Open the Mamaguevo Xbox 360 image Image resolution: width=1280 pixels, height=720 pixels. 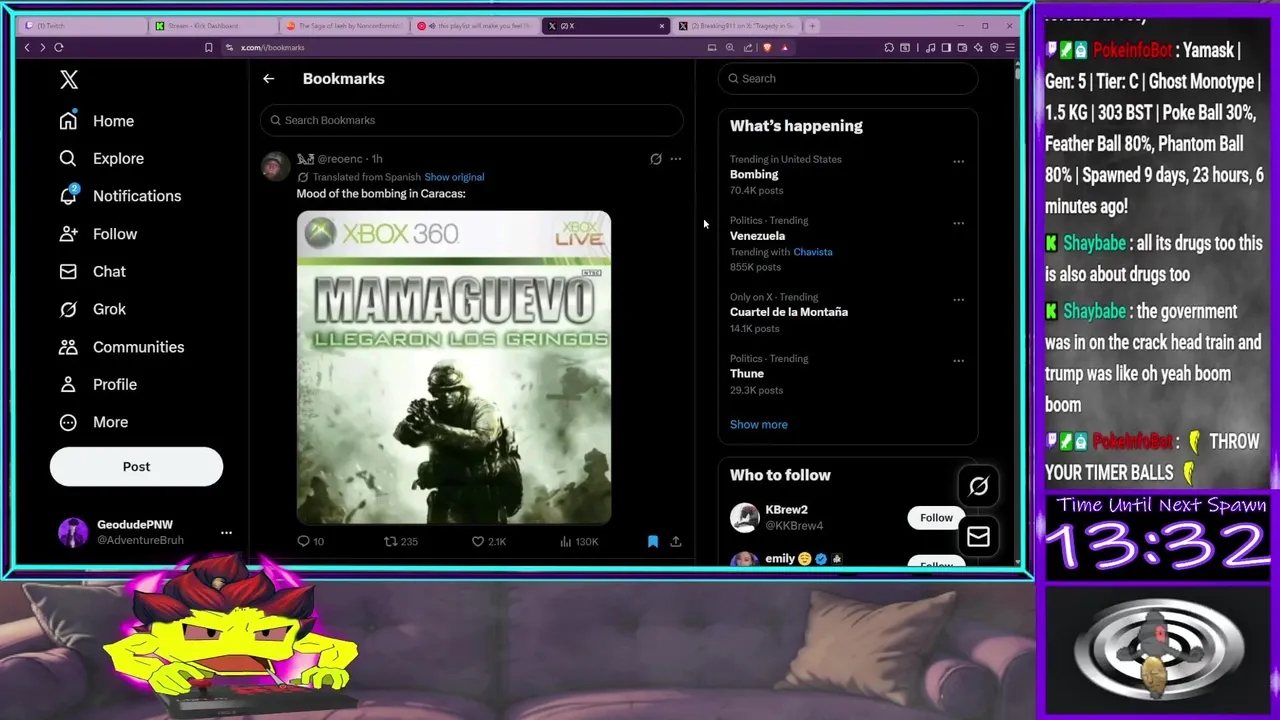tap(454, 367)
